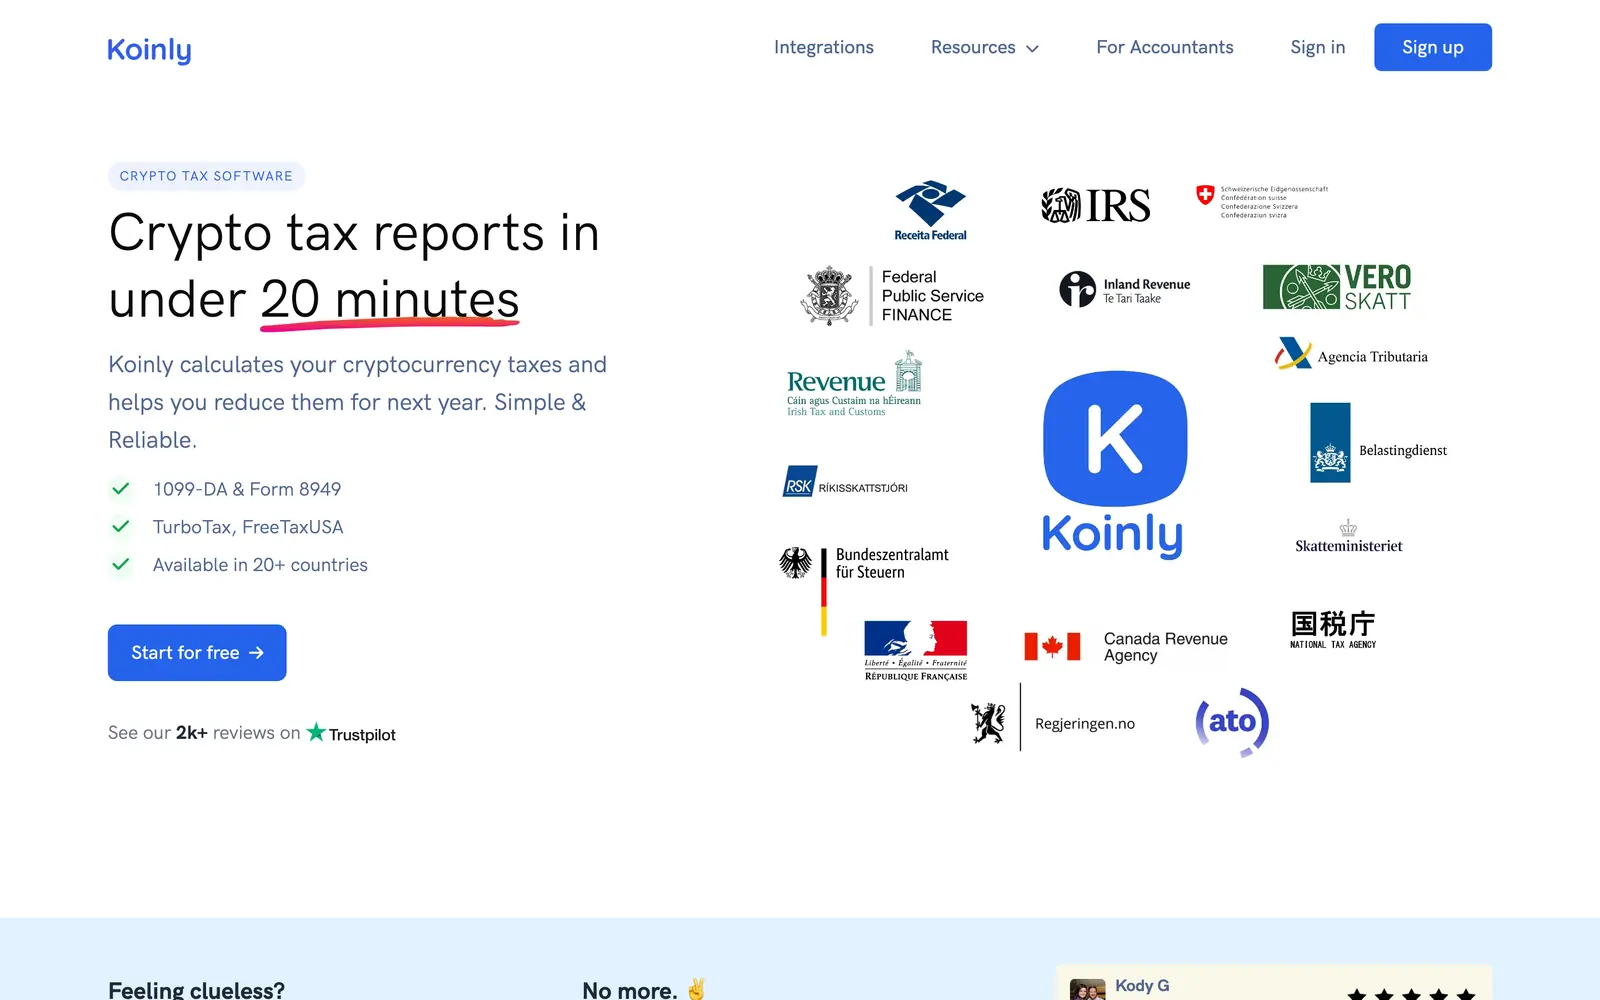The height and width of the screenshot is (1000, 1600).
Task: Click the TurboTax, FreeTaxUSA text
Action: [x=248, y=527]
